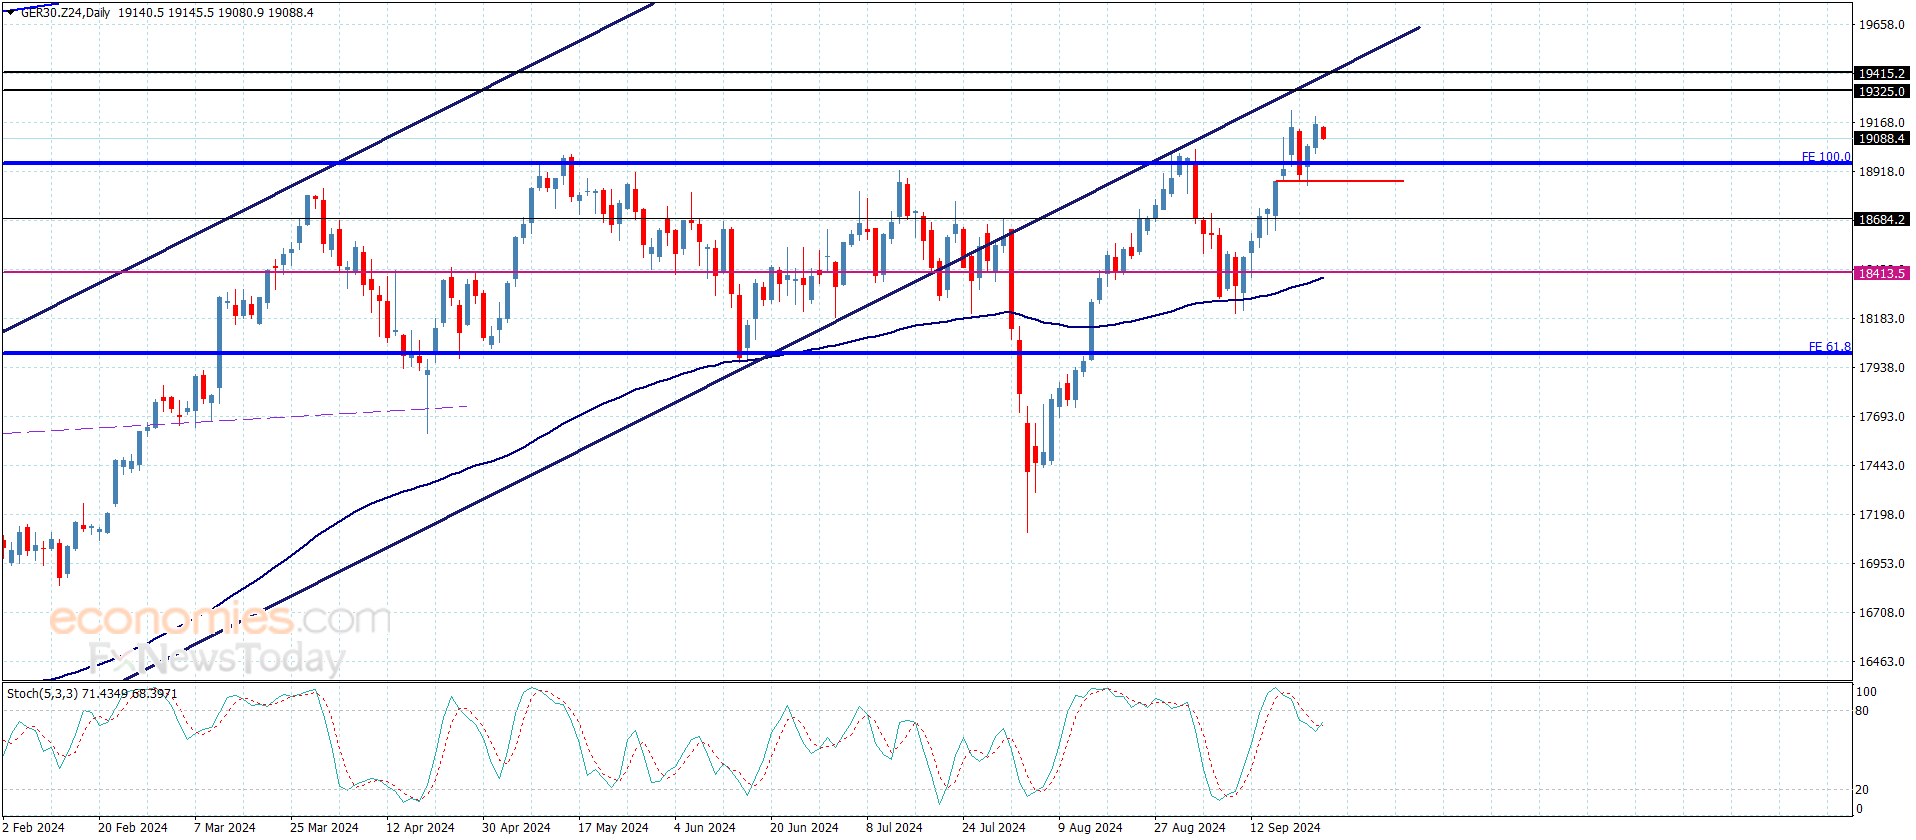Click the 24 Jul 2024 date label

click(994, 828)
